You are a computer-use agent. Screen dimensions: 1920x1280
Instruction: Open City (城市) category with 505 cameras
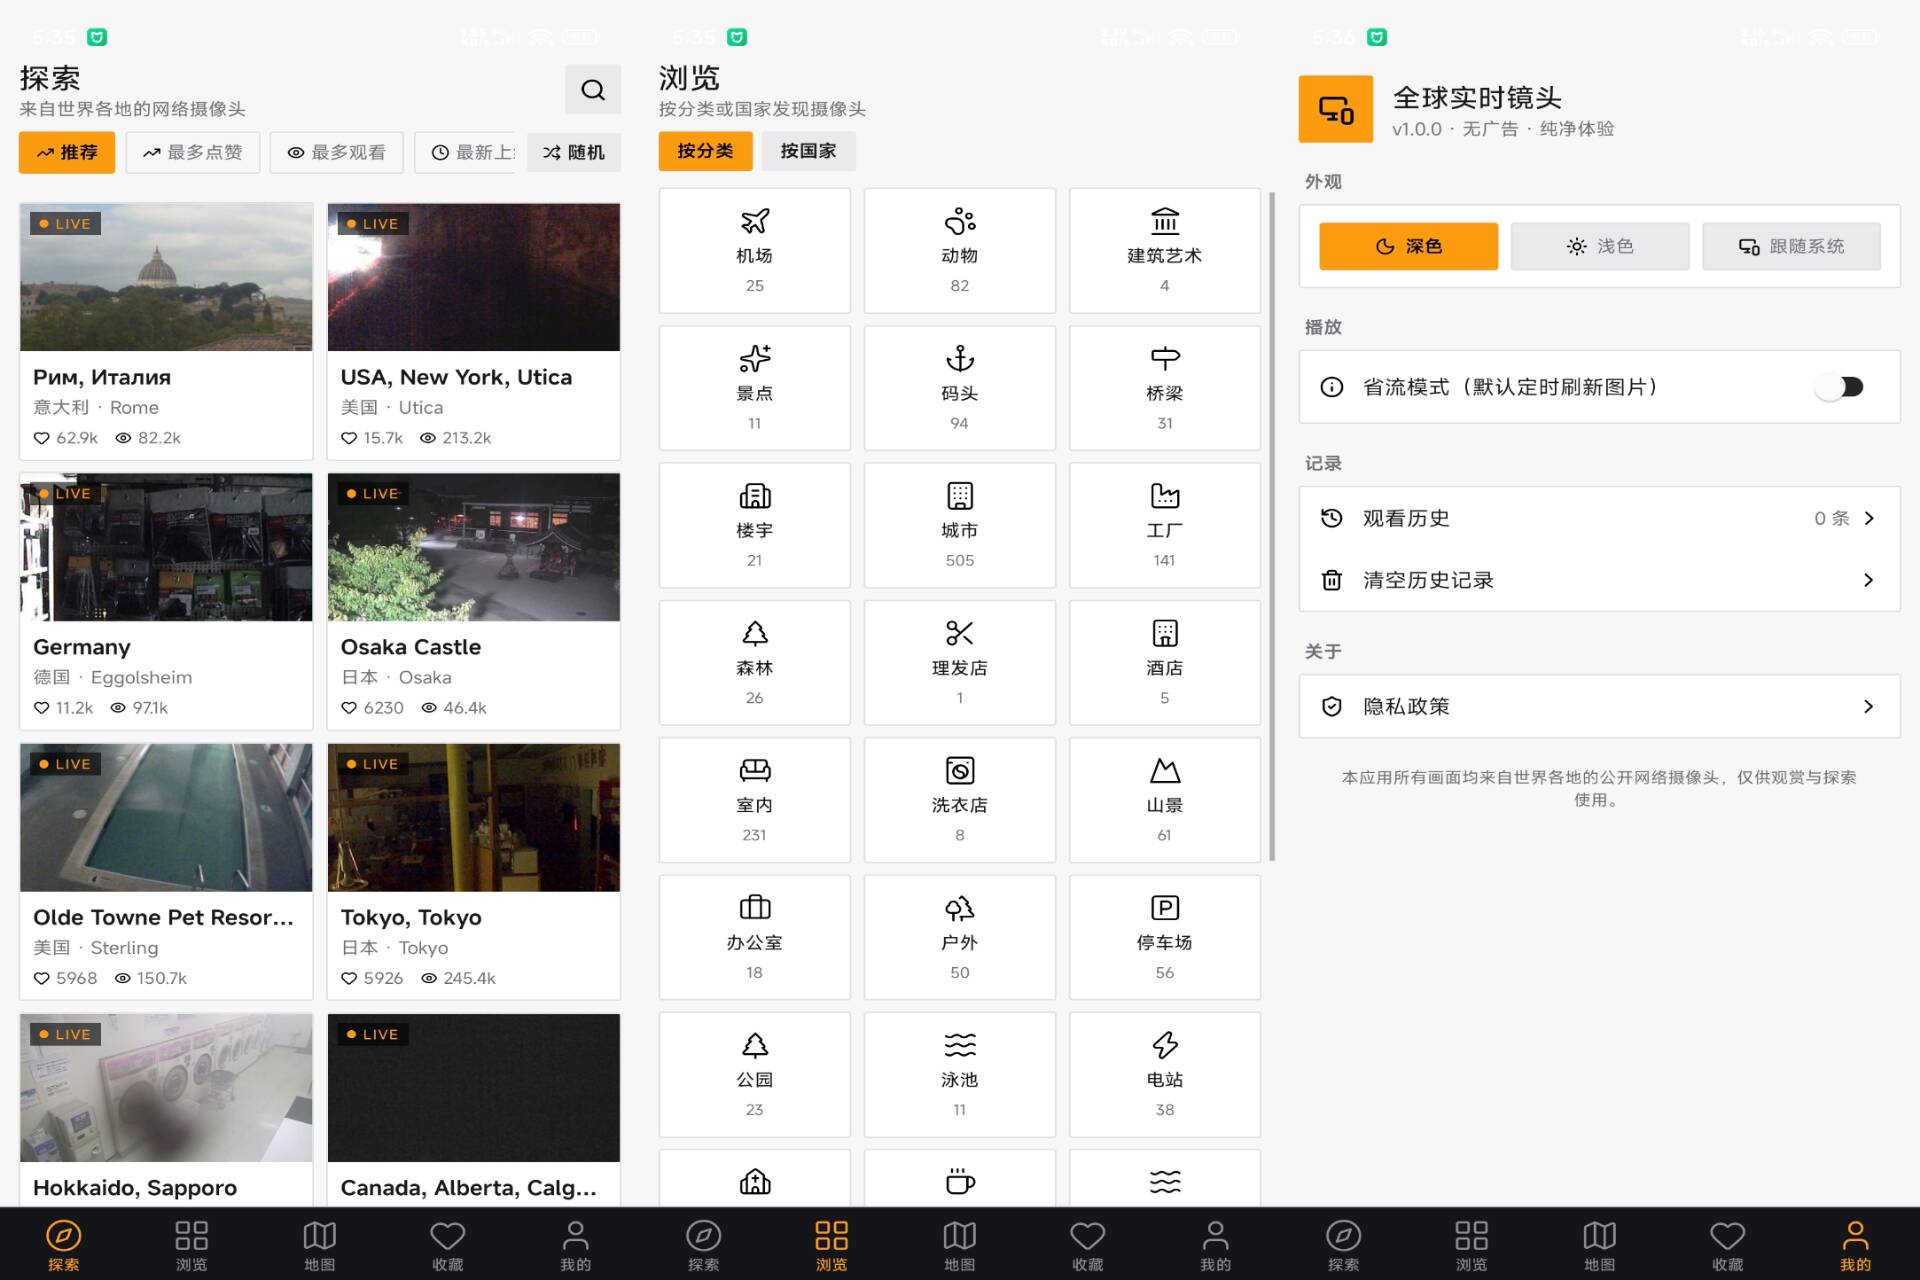point(959,525)
